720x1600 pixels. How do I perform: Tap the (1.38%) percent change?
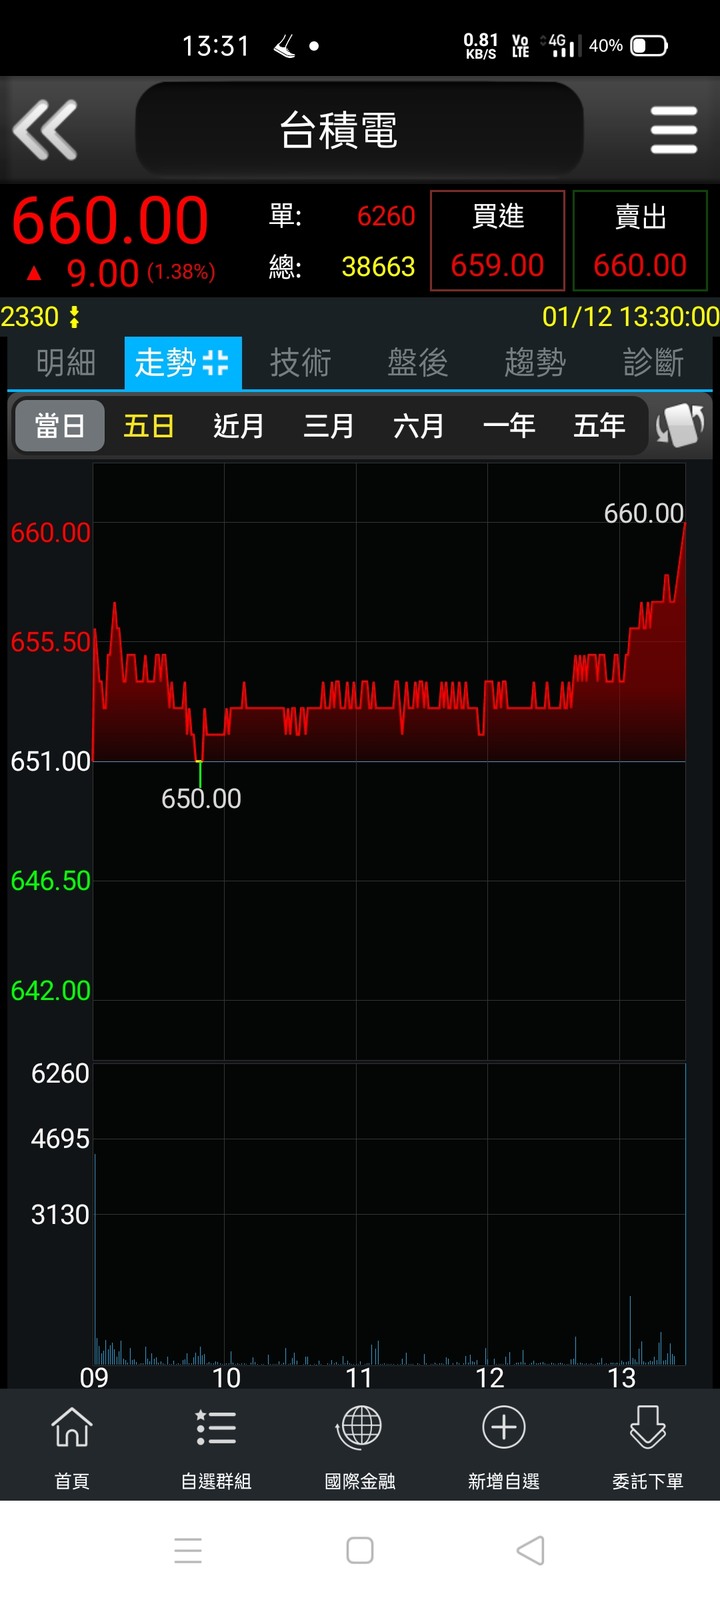pos(181,272)
